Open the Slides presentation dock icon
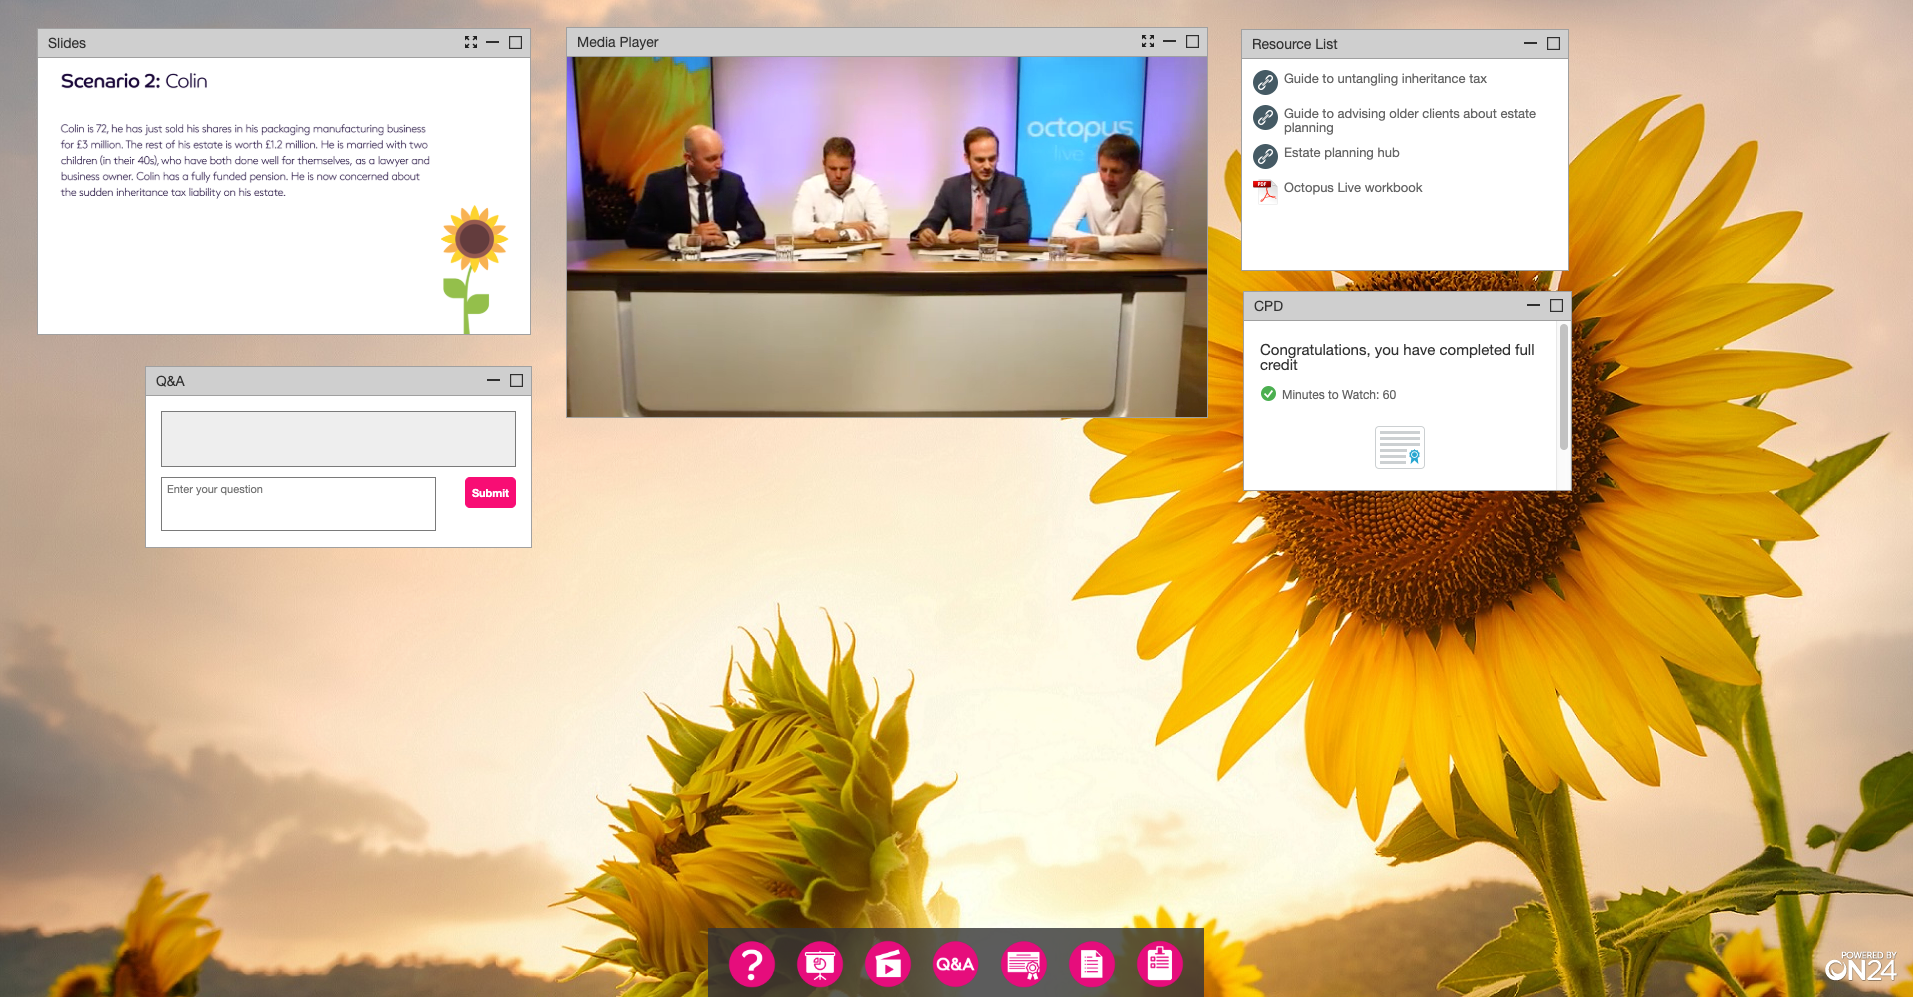The image size is (1913, 997). (819, 964)
